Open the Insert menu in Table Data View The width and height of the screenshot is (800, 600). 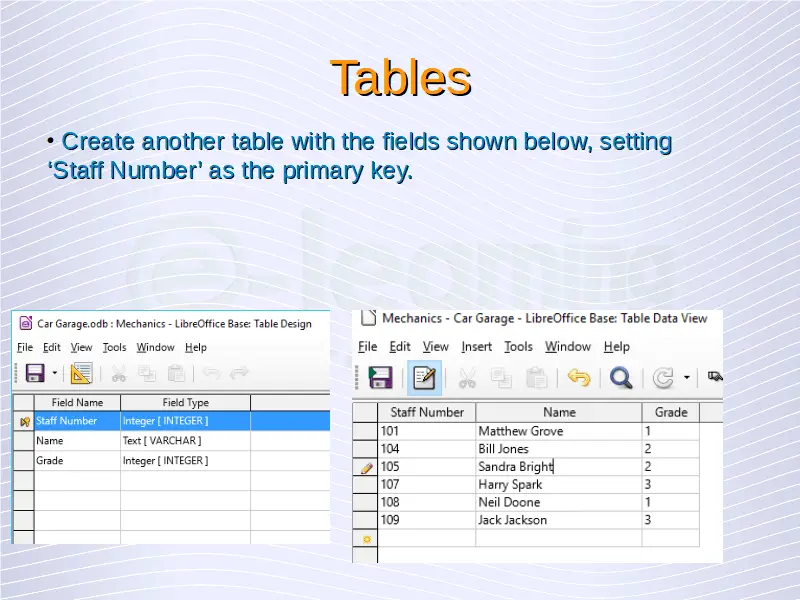[477, 347]
